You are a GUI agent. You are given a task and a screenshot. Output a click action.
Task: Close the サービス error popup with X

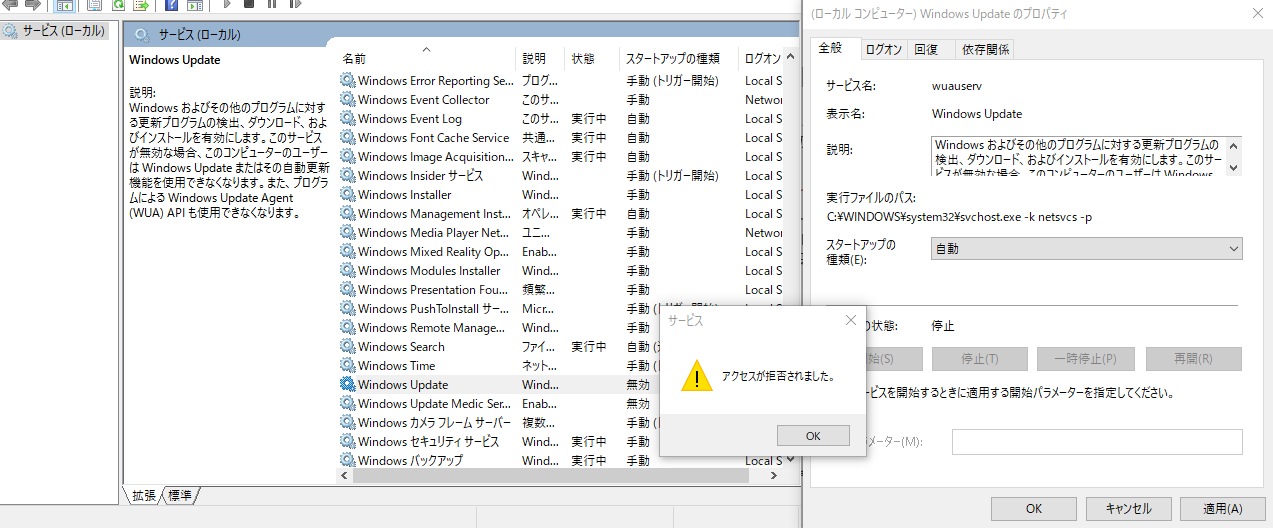pyautogui.click(x=851, y=320)
